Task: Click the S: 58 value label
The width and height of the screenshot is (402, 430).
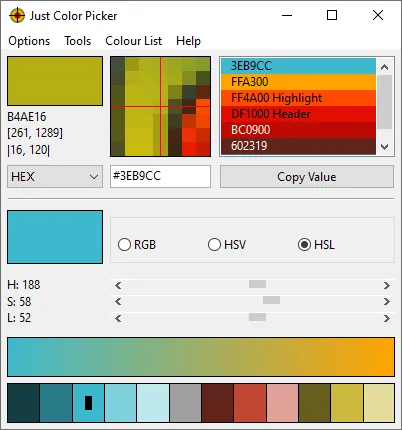Action: pyautogui.click(x=19, y=302)
